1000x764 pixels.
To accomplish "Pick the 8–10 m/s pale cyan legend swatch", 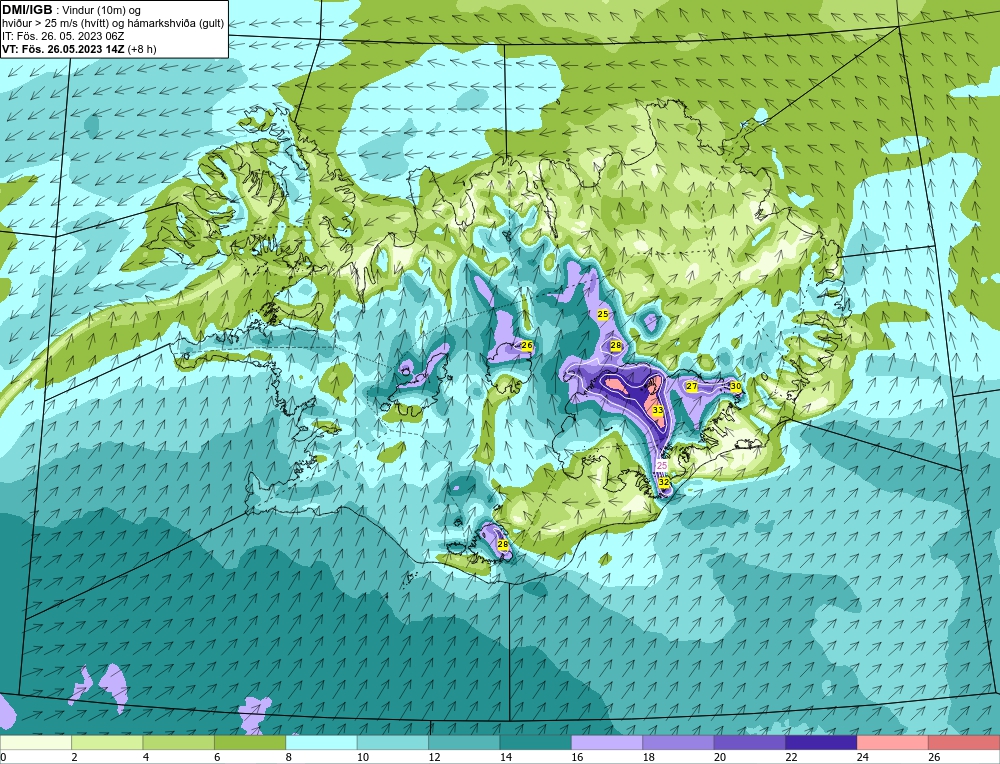I will tap(321, 742).
